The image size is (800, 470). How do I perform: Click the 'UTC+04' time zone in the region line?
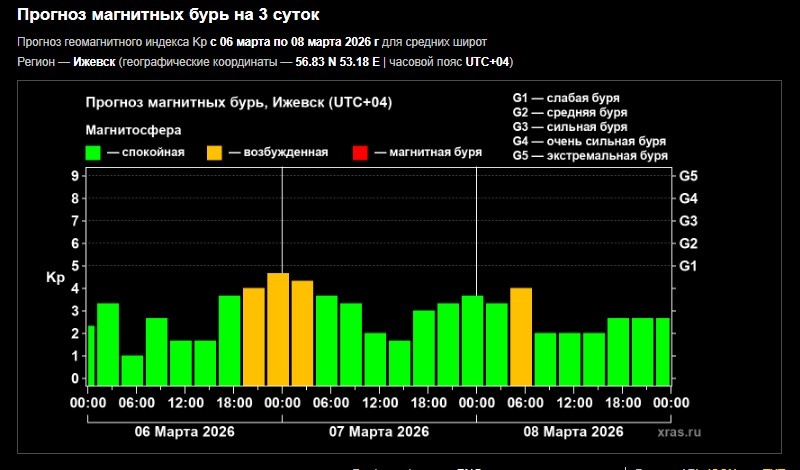click(487, 62)
